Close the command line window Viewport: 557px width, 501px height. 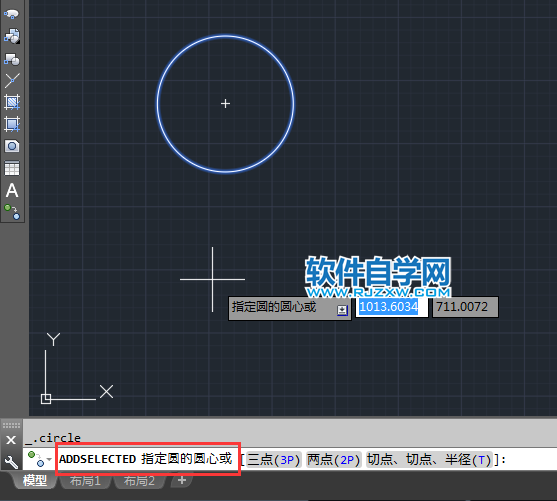(11, 440)
